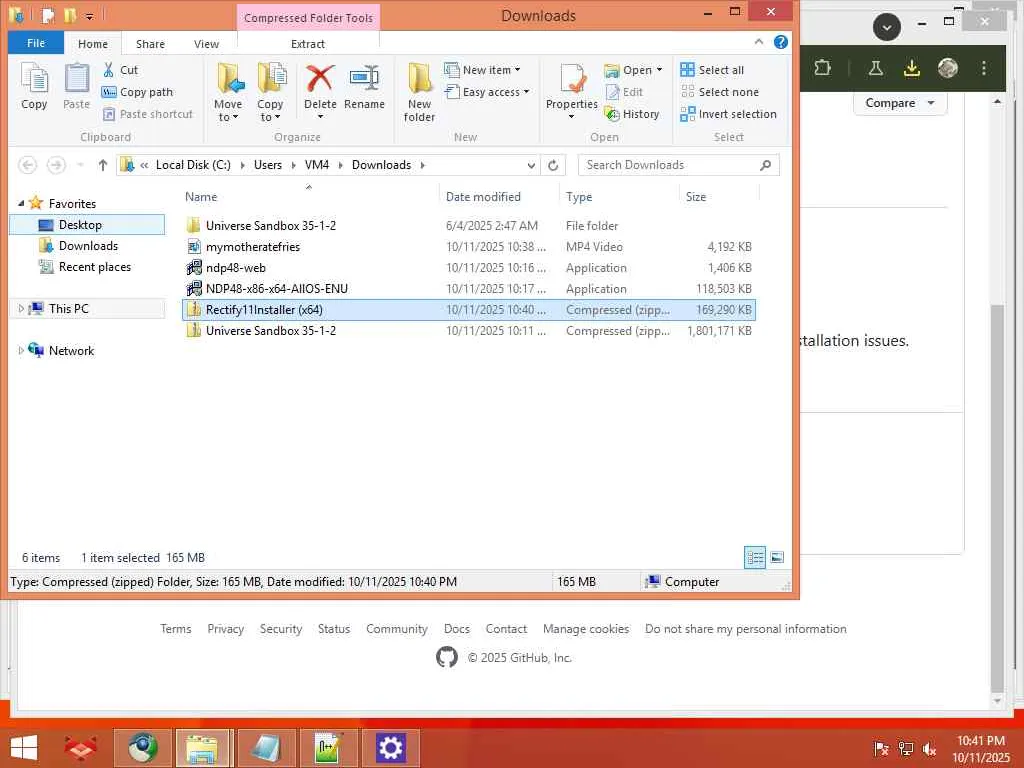
Task: Create a New folder from ribbon
Action: pyautogui.click(x=419, y=92)
